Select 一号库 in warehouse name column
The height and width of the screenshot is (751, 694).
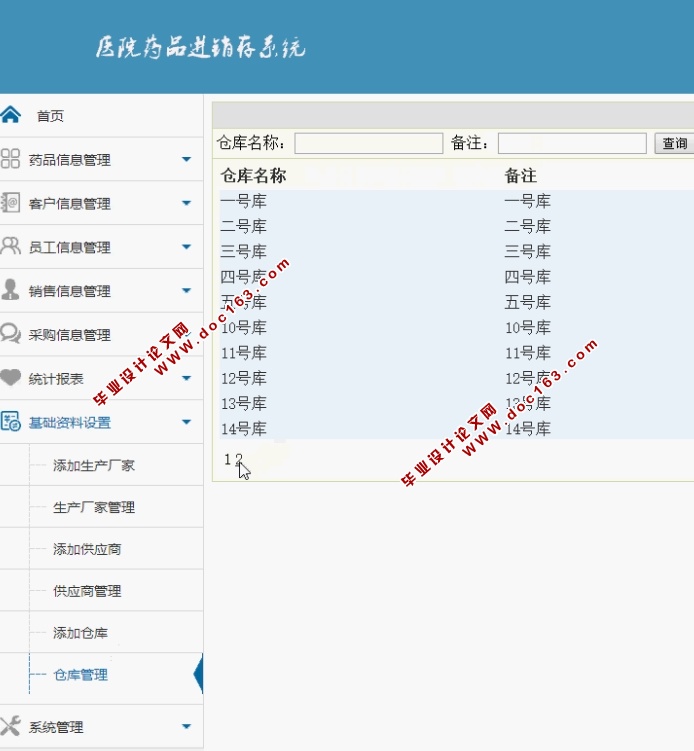243,201
